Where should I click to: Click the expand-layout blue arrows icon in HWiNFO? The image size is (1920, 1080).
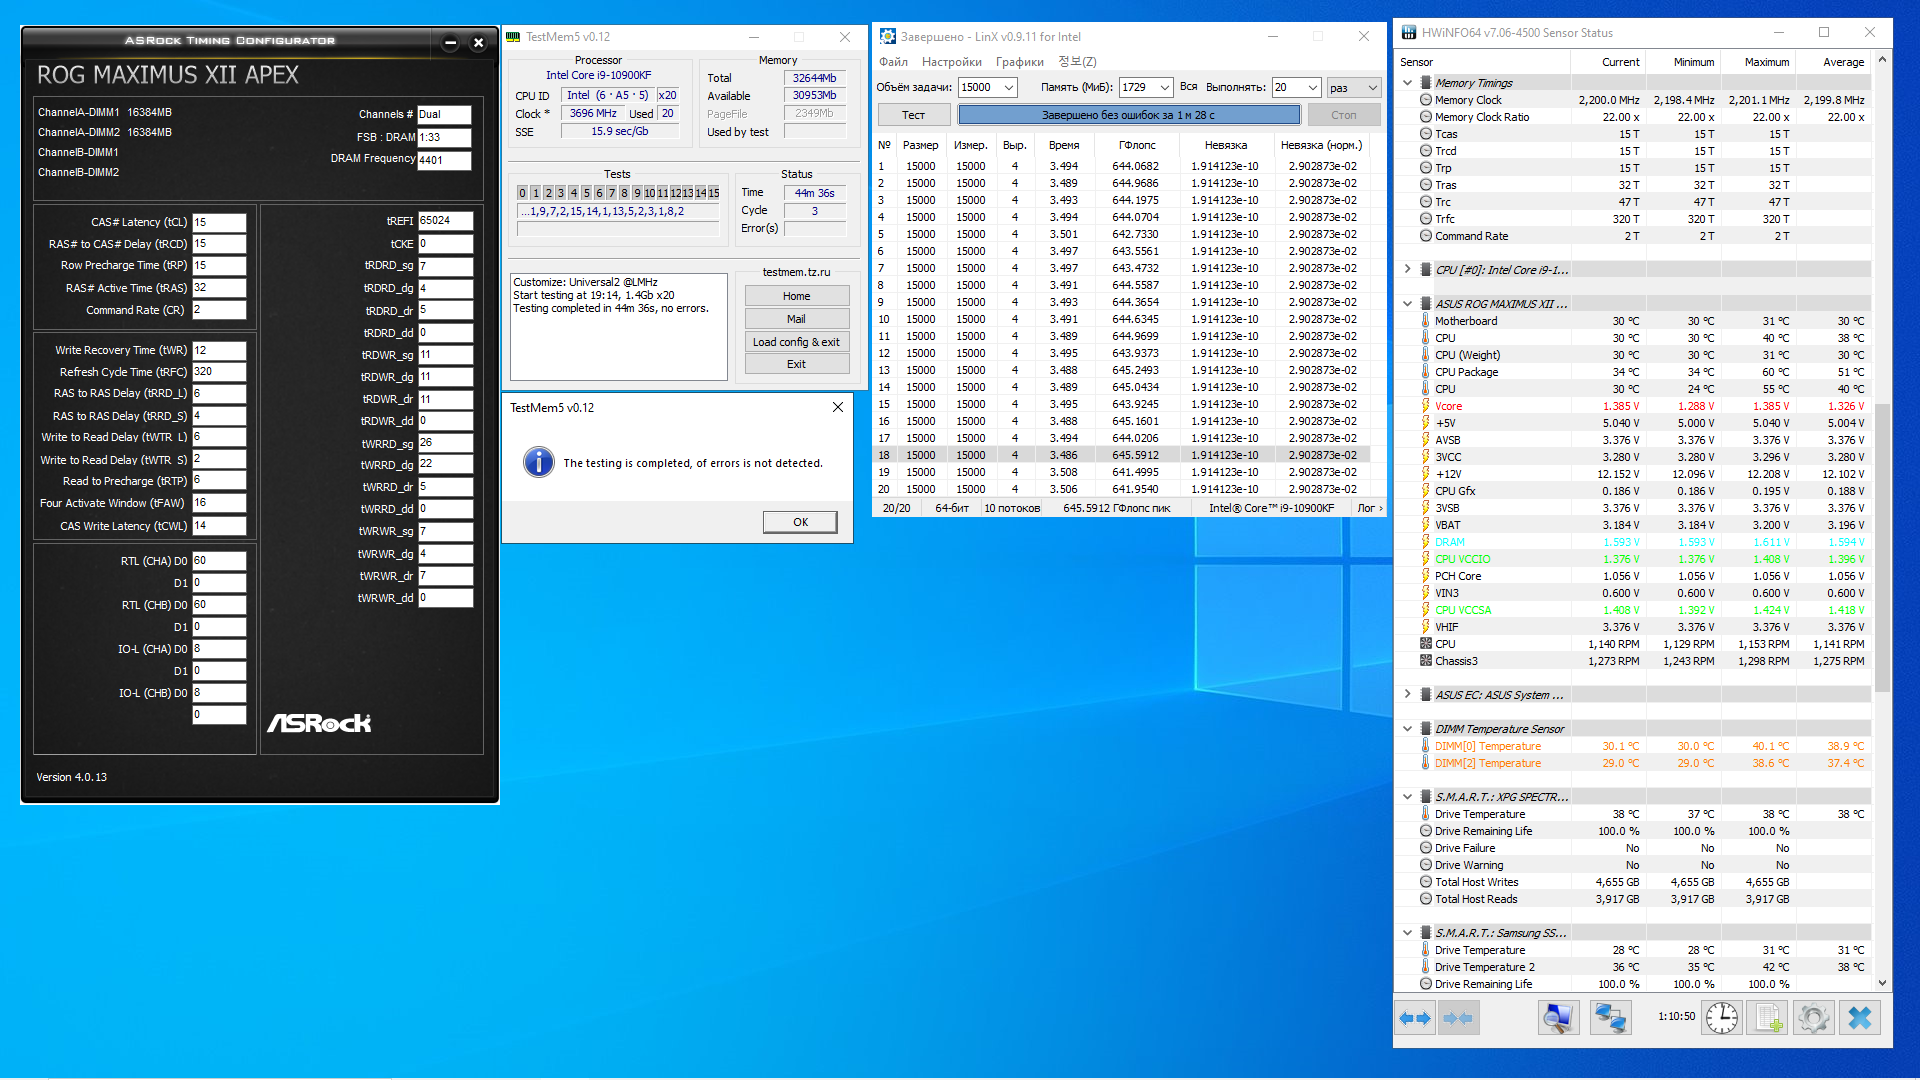[x=1415, y=1018]
